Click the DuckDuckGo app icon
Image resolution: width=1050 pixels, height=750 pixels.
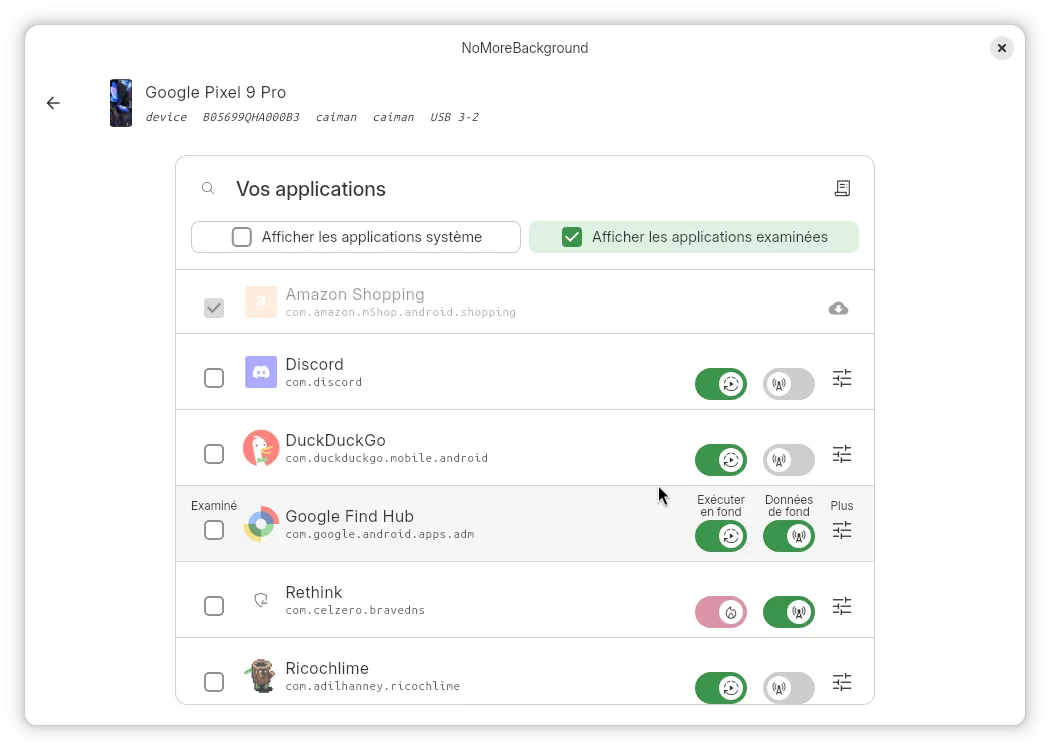(260, 448)
